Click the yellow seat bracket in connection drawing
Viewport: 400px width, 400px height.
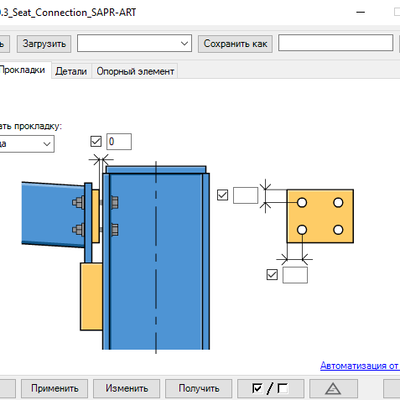coord(91,296)
